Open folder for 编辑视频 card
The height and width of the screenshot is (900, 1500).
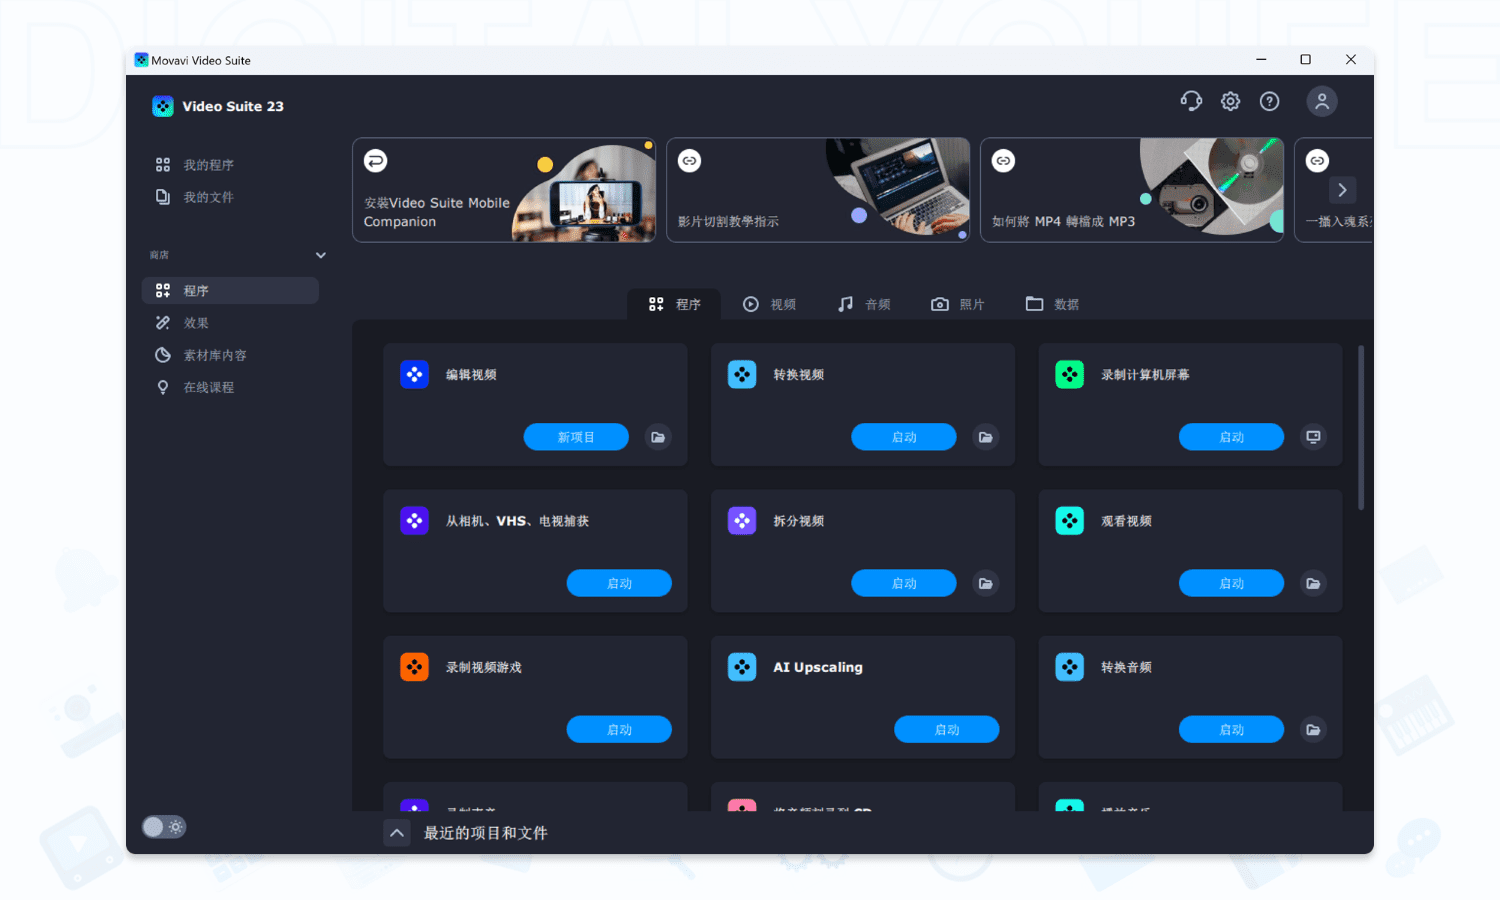658,437
